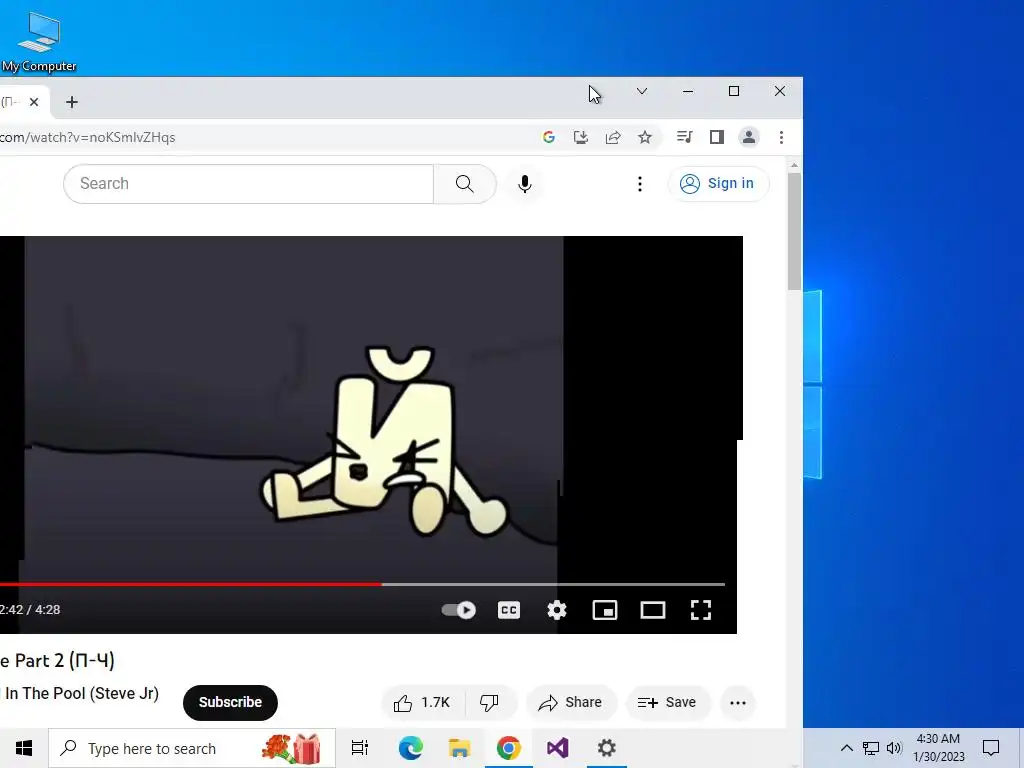The width and height of the screenshot is (1024, 768).
Task: Open My Computer desktop icon
Action: [39, 40]
